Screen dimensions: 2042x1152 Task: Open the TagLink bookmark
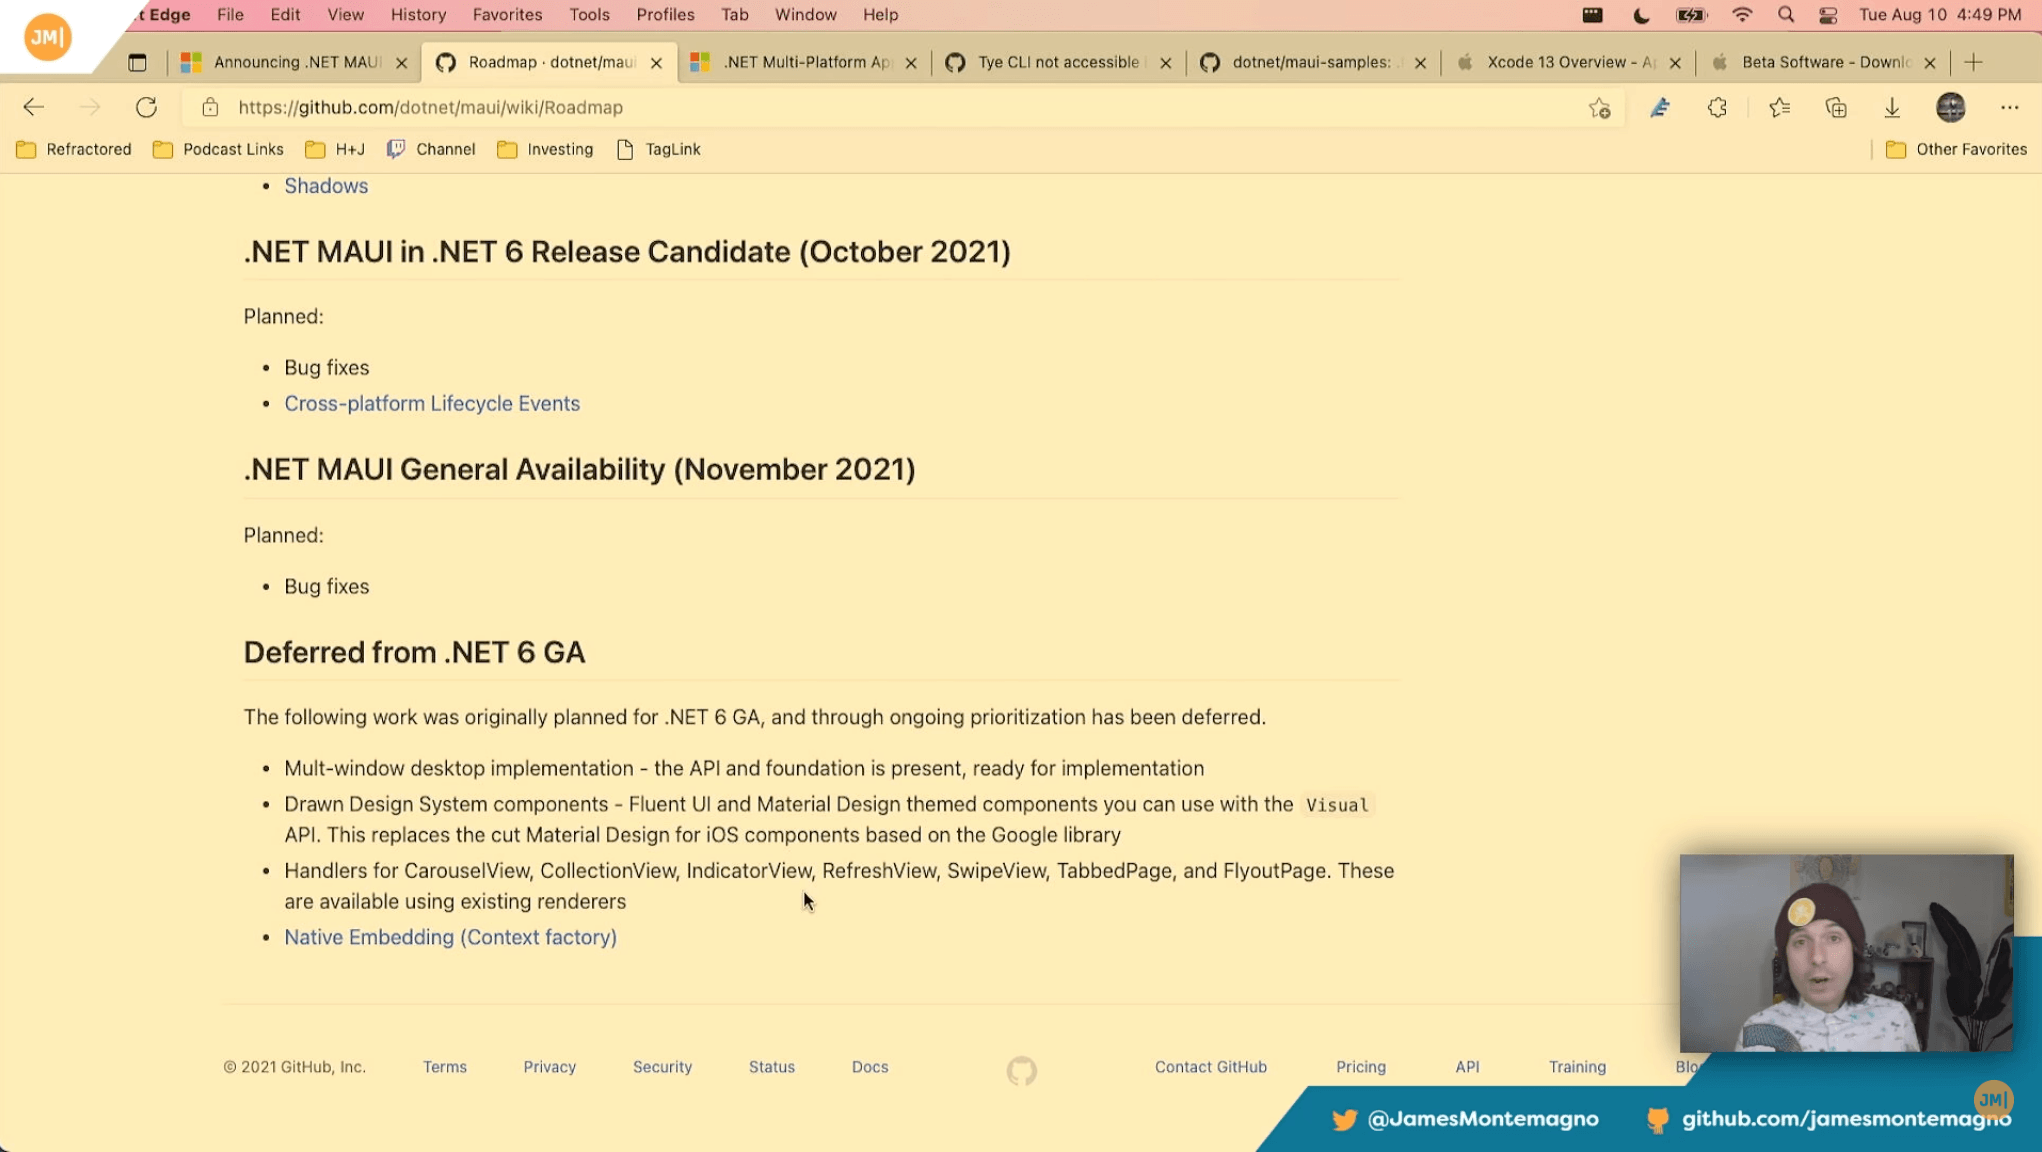(x=658, y=150)
